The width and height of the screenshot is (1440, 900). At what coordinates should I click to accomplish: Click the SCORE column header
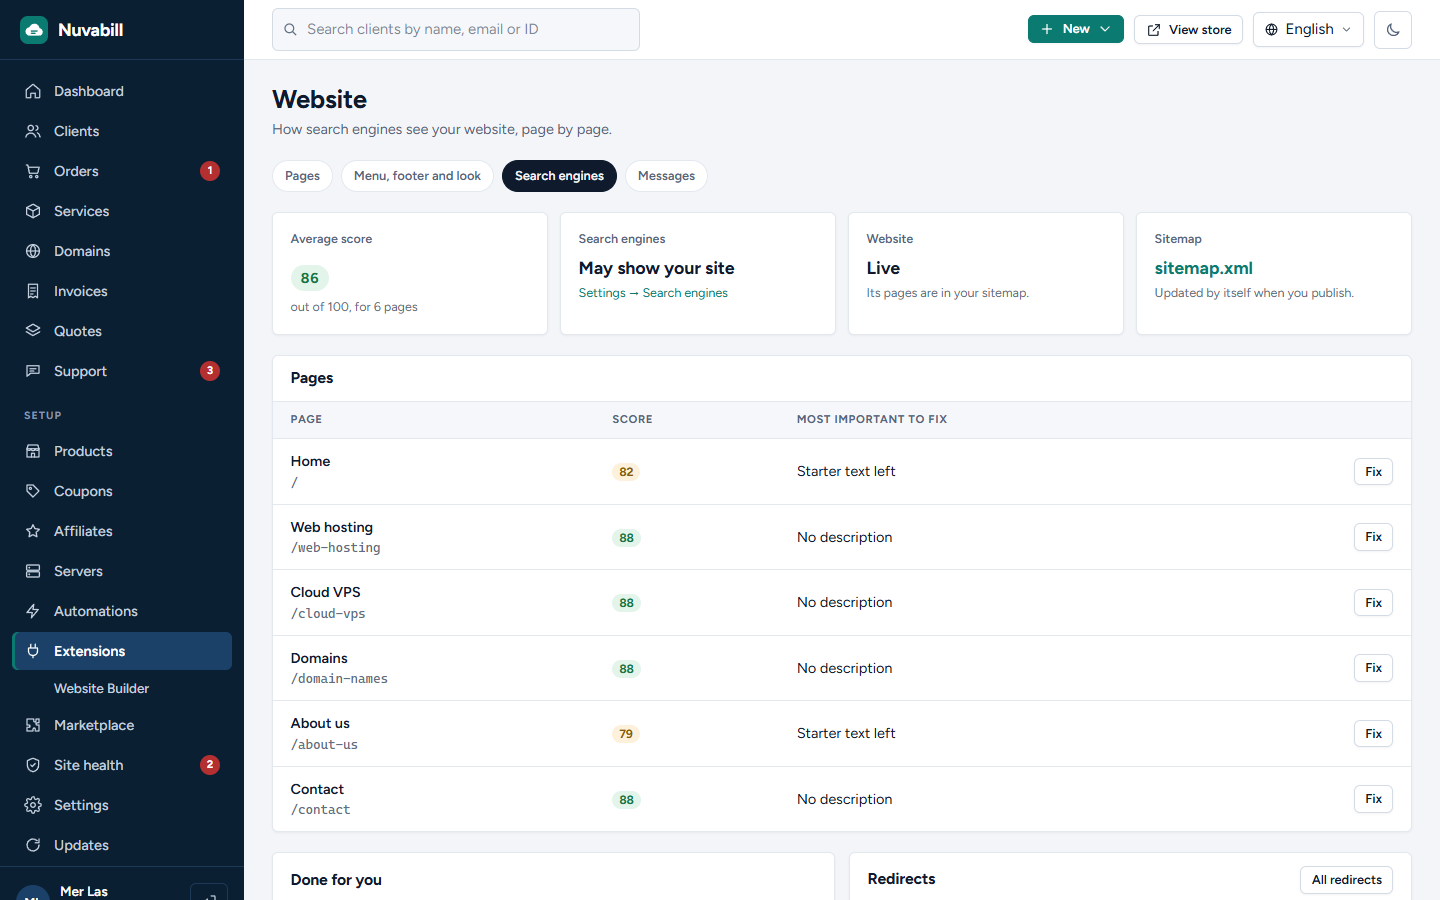coord(632,419)
